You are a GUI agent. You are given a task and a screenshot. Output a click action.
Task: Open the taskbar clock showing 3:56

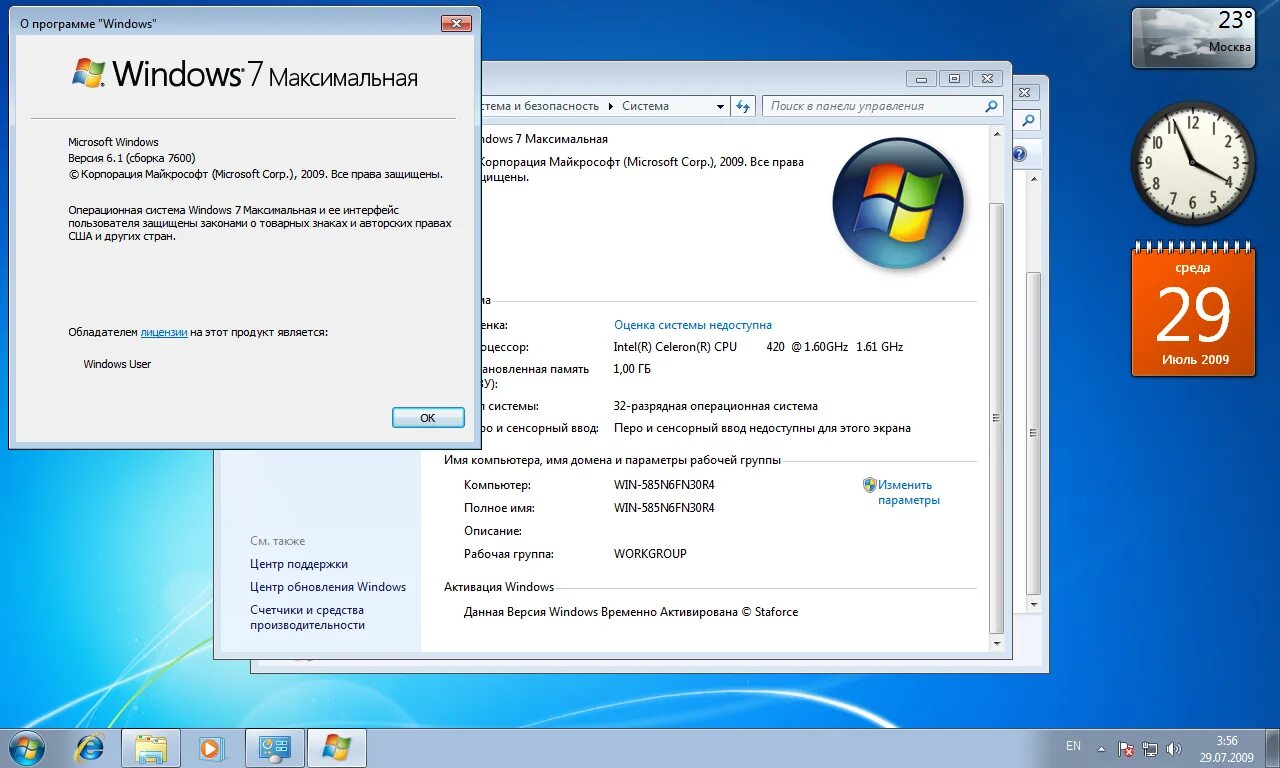(x=1227, y=748)
